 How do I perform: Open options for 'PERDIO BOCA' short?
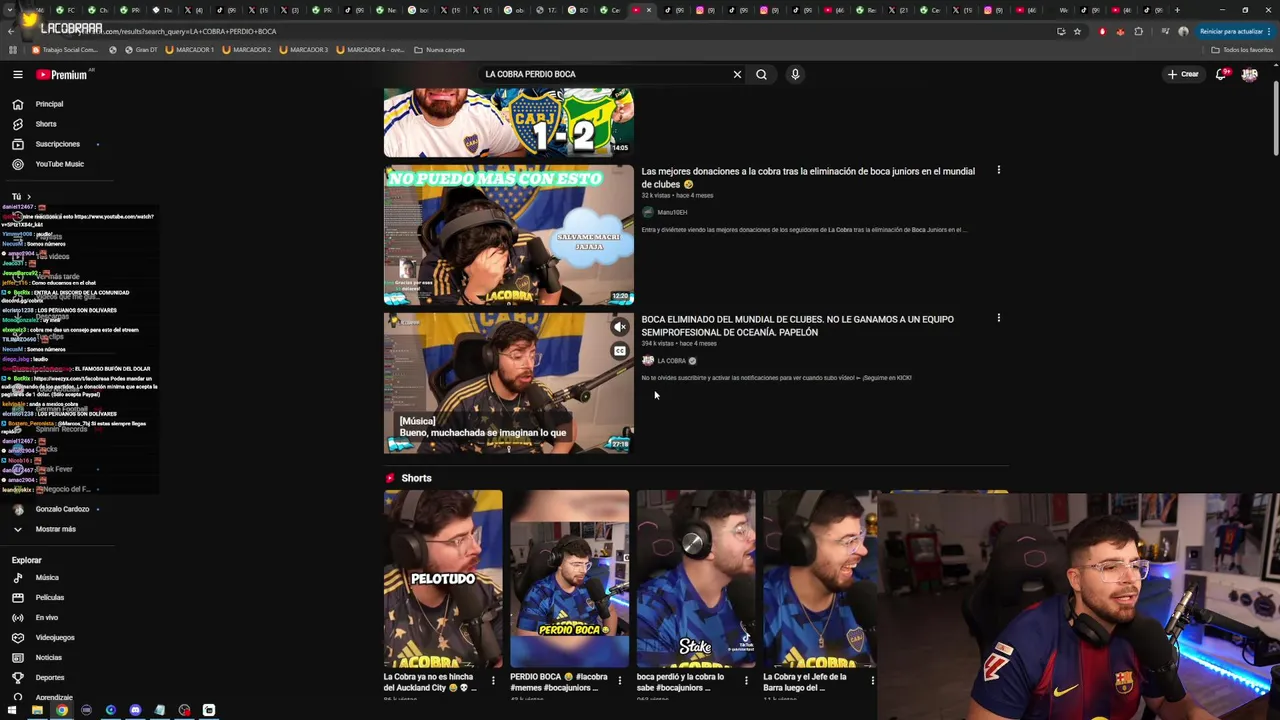pos(620,681)
